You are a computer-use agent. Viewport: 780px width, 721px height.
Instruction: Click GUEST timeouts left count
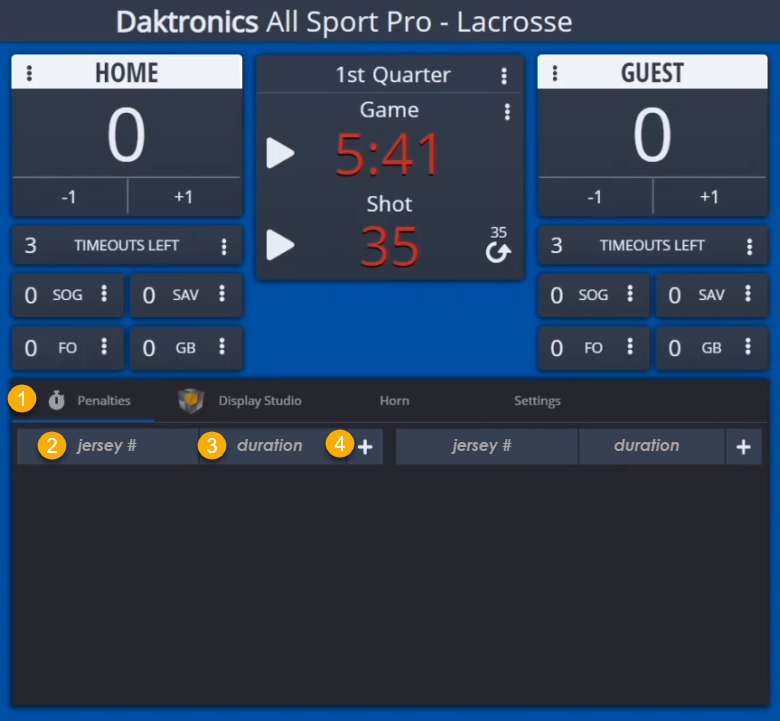pyautogui.click(x=557, y=245)
